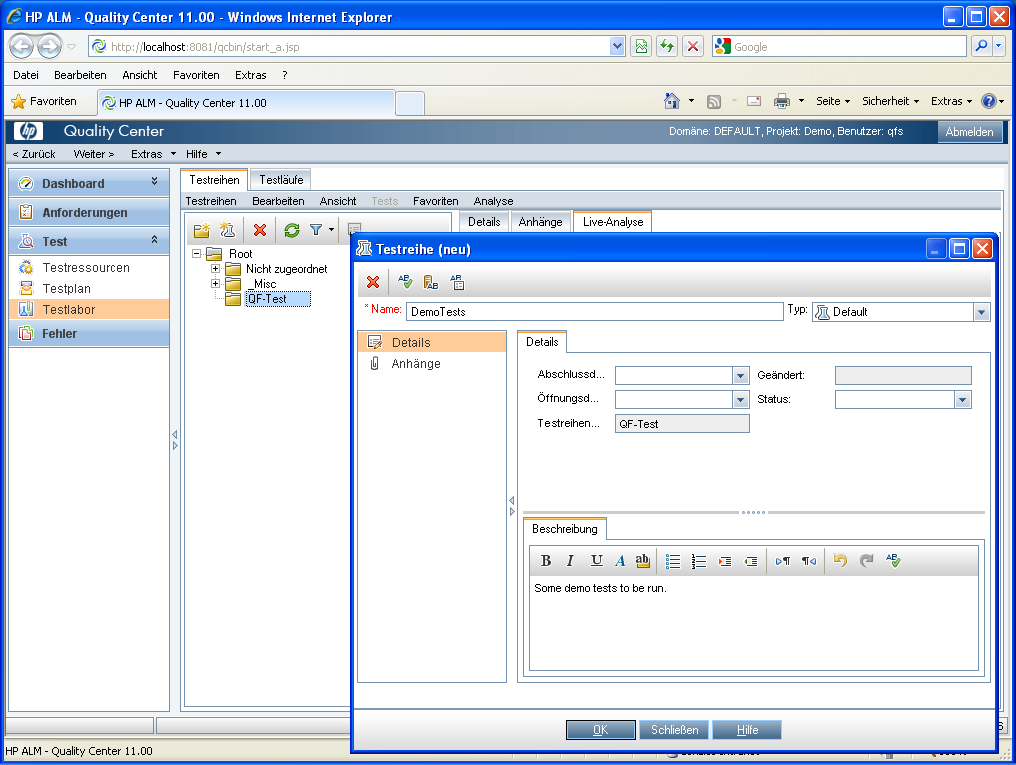
Task: Open spelling options icon in dialog toolbar
Action: 457,282
